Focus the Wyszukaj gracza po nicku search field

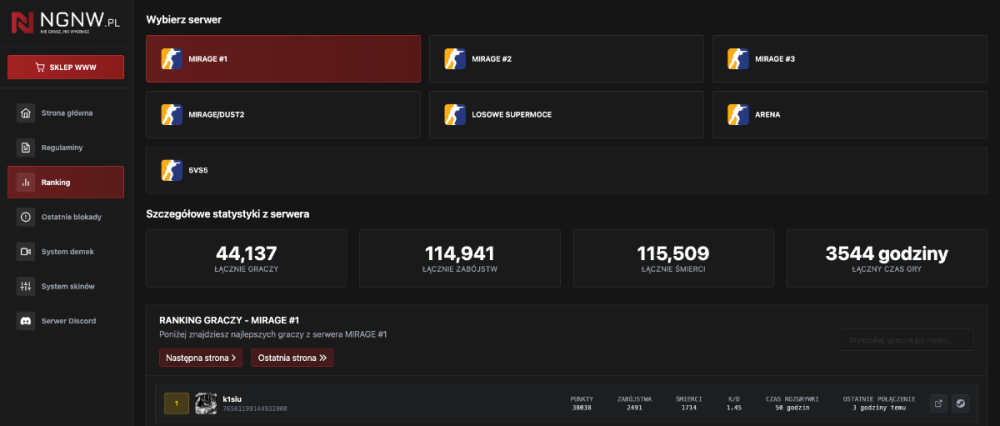(x=907, y=340)
